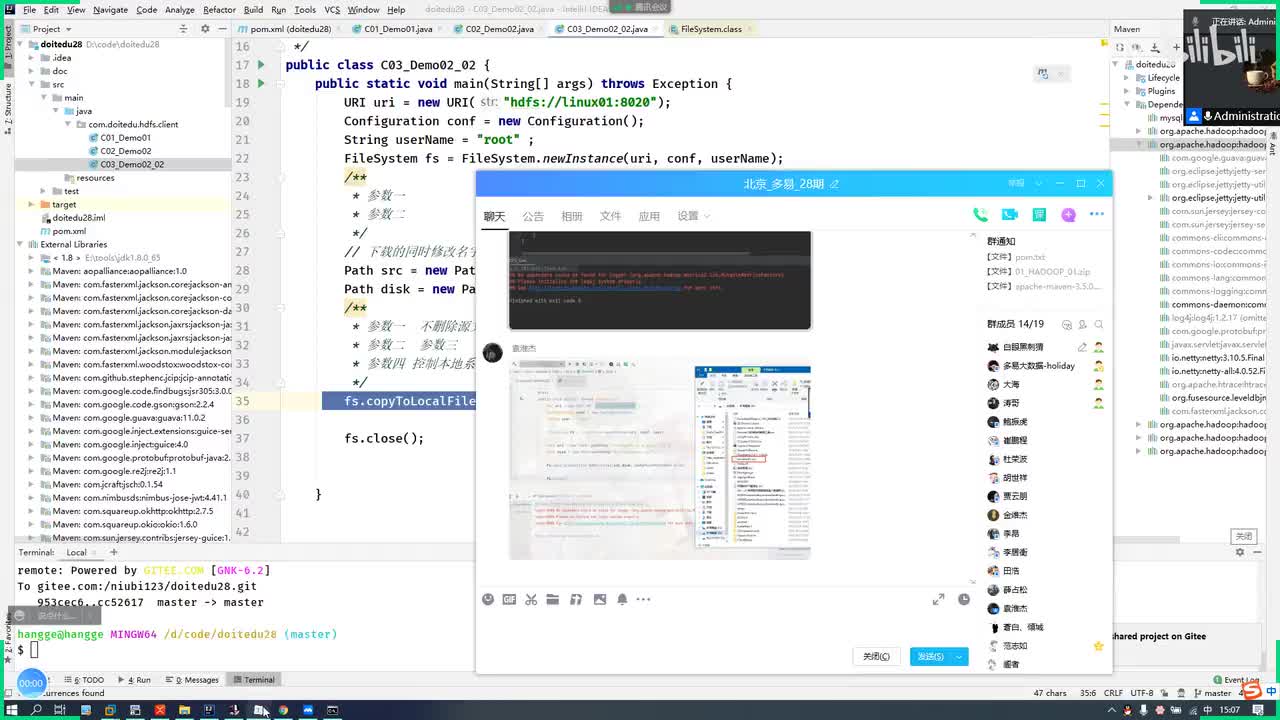This screenshot has height=720, width=1280.
Task: Open message history clock icon
Action: [x=964, y=599]
